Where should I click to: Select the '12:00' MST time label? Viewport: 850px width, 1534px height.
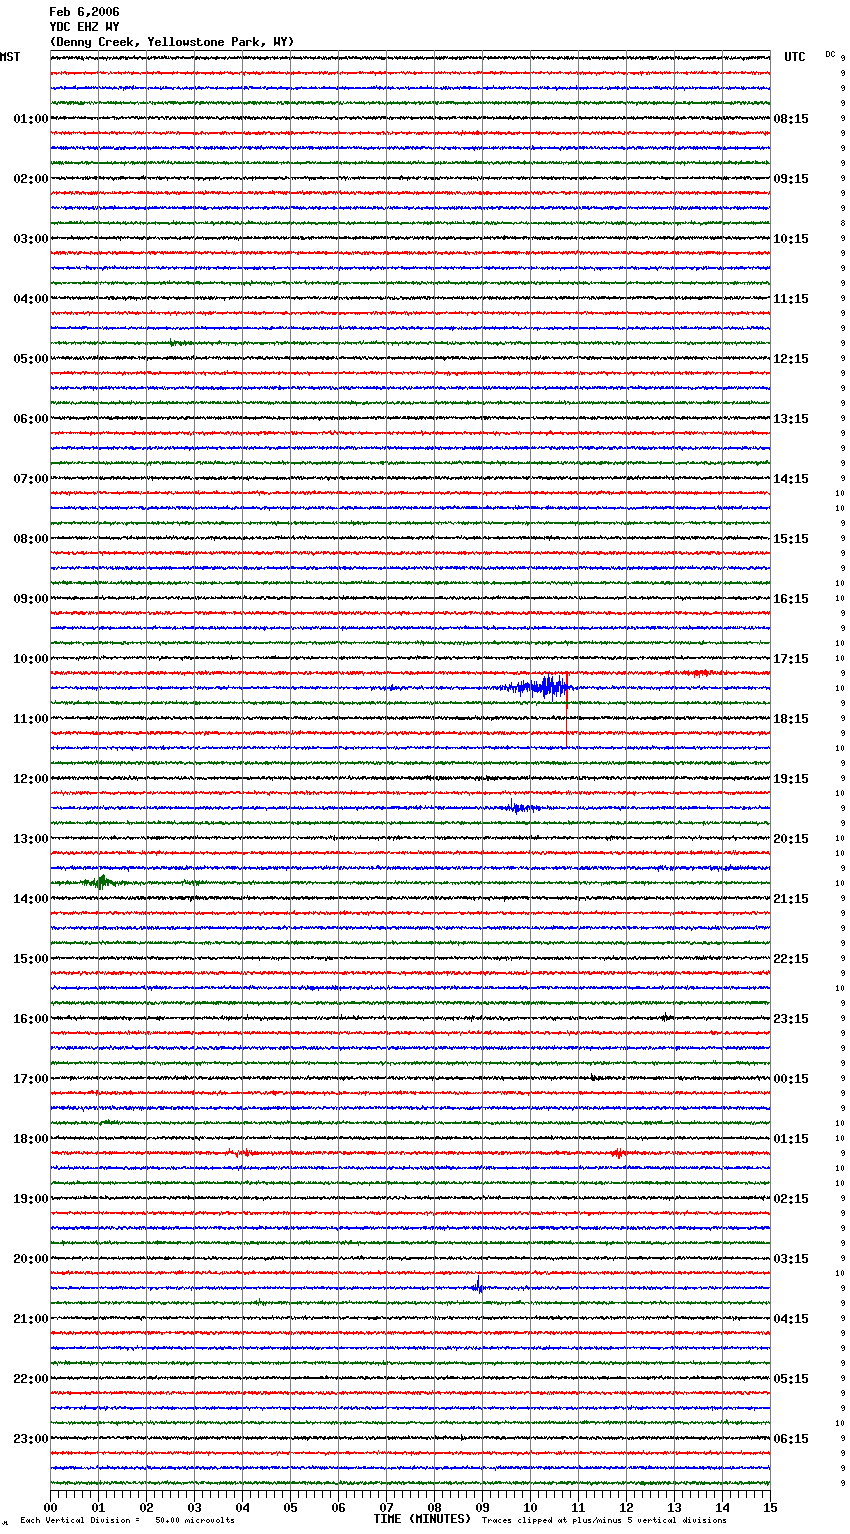tap(30, 779)
